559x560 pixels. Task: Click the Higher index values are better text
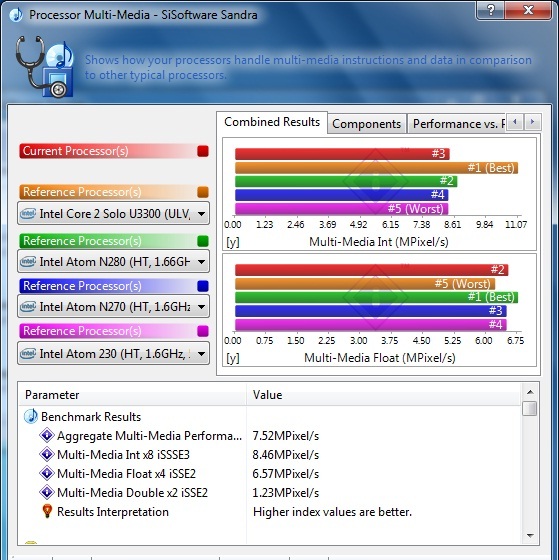tap(332, 512)
